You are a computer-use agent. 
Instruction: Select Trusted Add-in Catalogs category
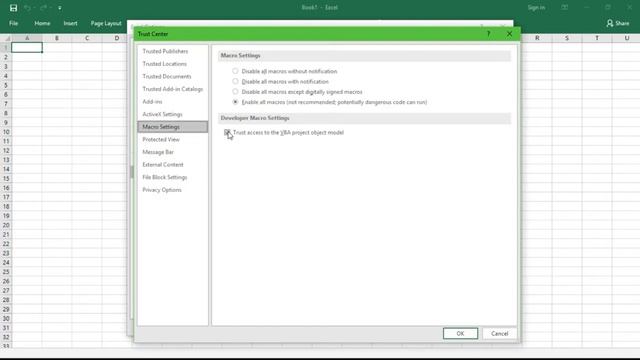pos(173,89)
